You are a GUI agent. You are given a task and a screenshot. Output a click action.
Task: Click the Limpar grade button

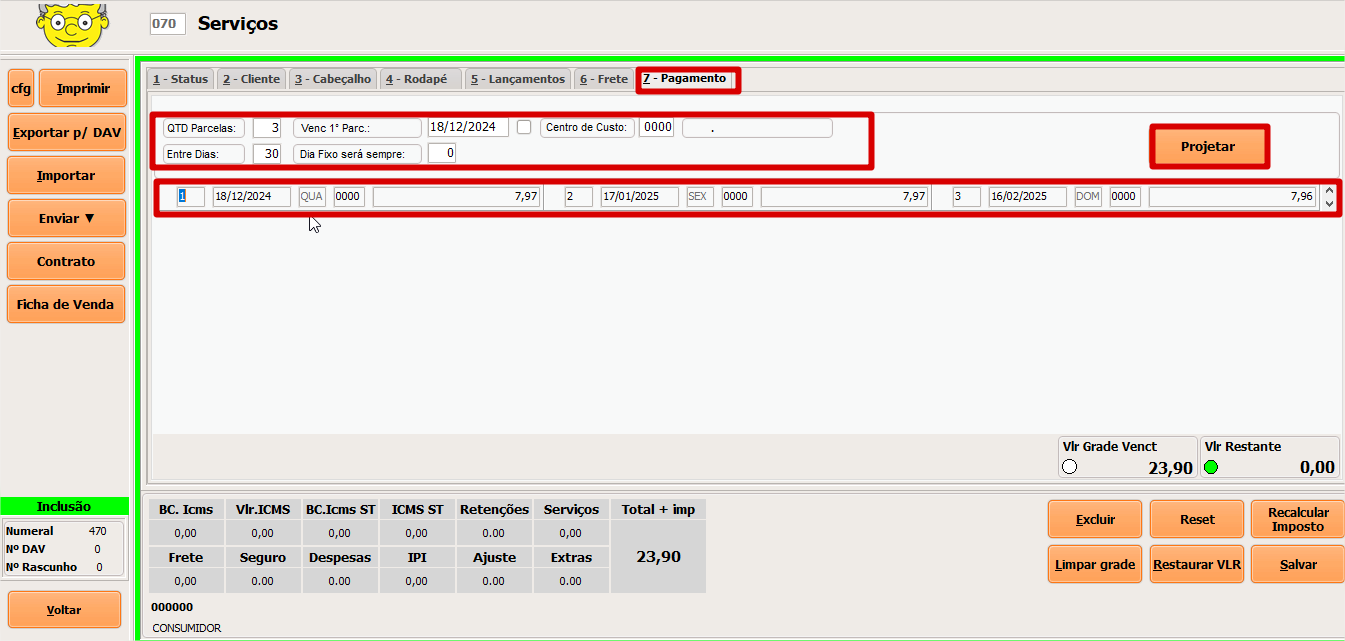[1095, 565]
